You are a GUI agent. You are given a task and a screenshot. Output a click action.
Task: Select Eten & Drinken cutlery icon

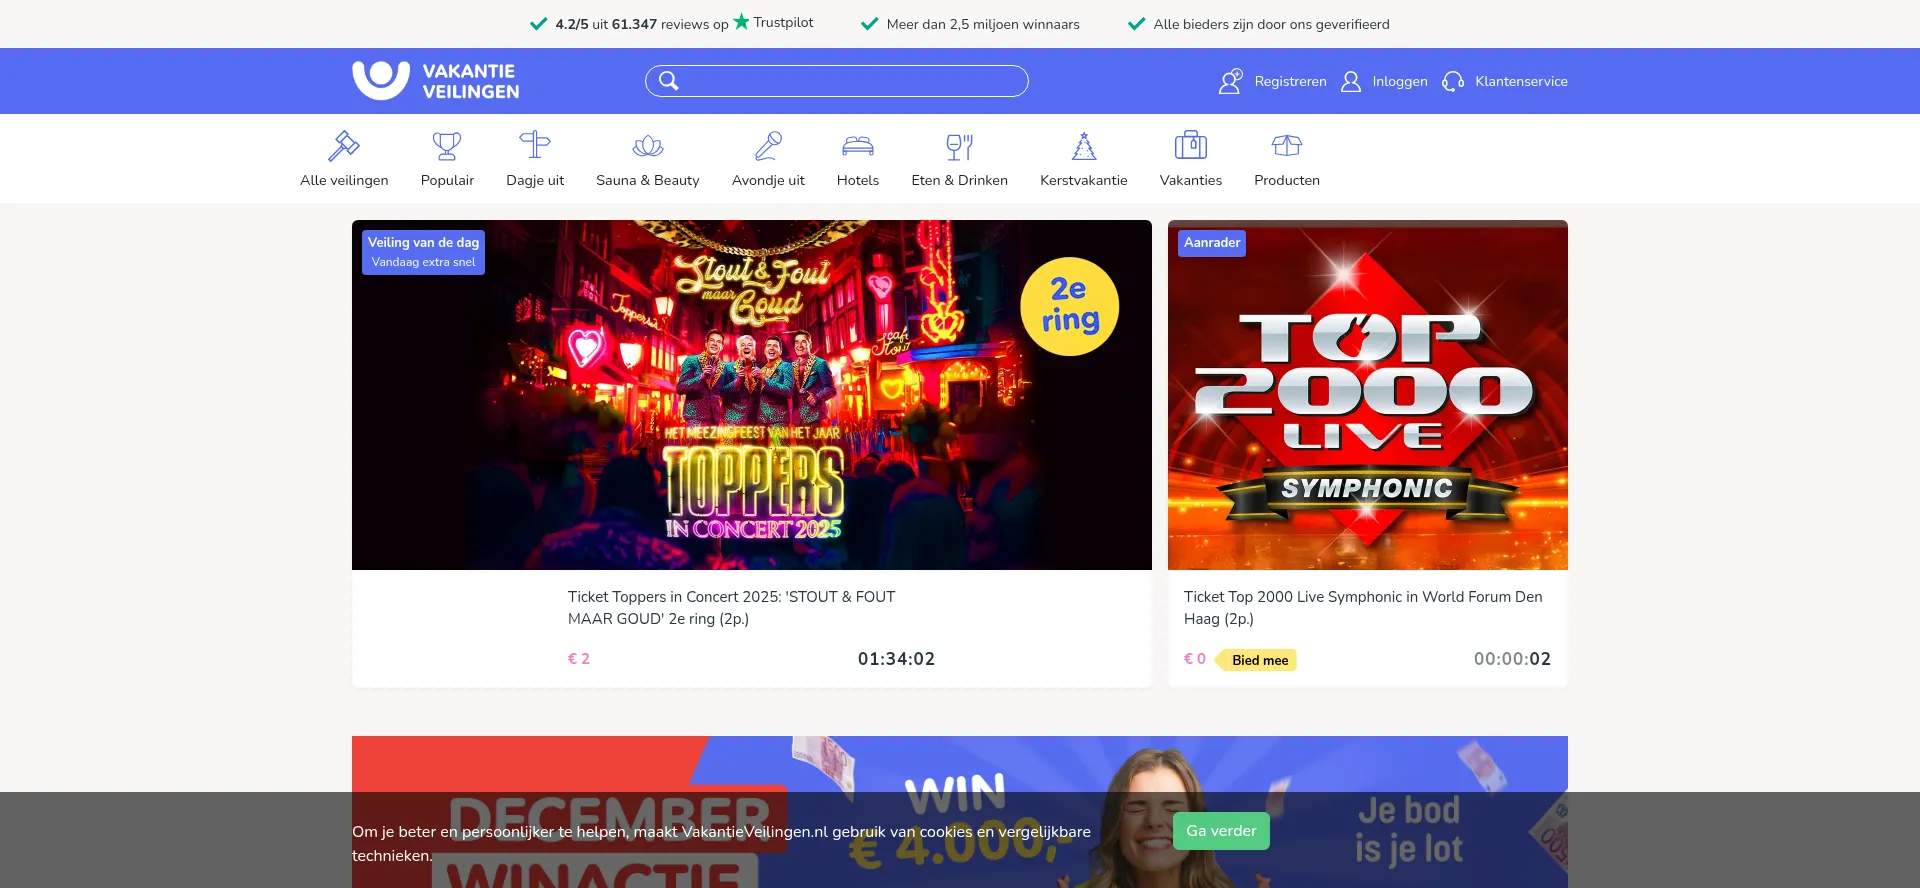959,146
